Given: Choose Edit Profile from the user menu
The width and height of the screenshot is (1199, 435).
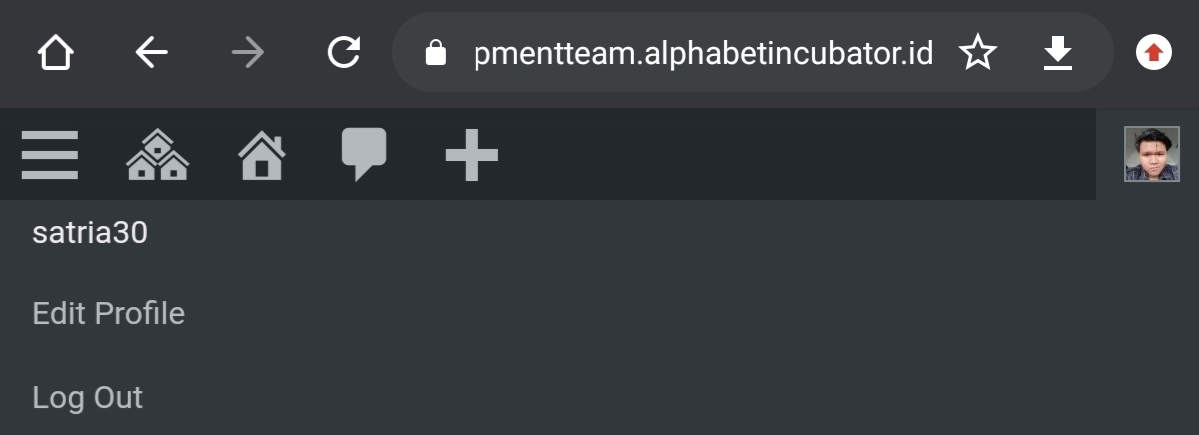Looking at the screenshot, I should 108,313.
